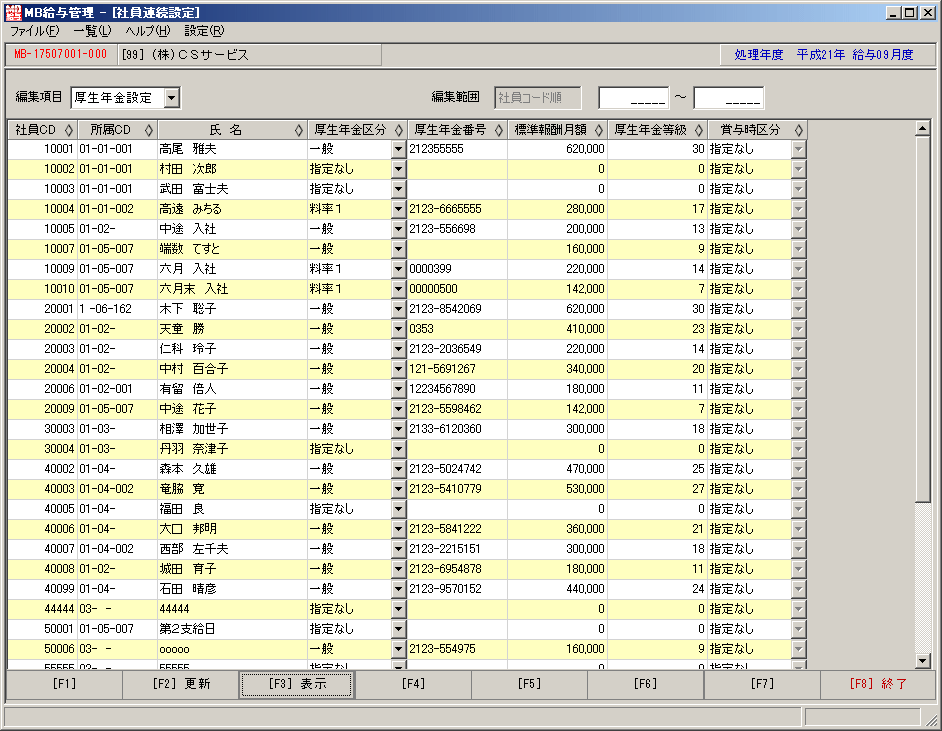Sort by 所属CD column sort icon

tap(149, 130)
